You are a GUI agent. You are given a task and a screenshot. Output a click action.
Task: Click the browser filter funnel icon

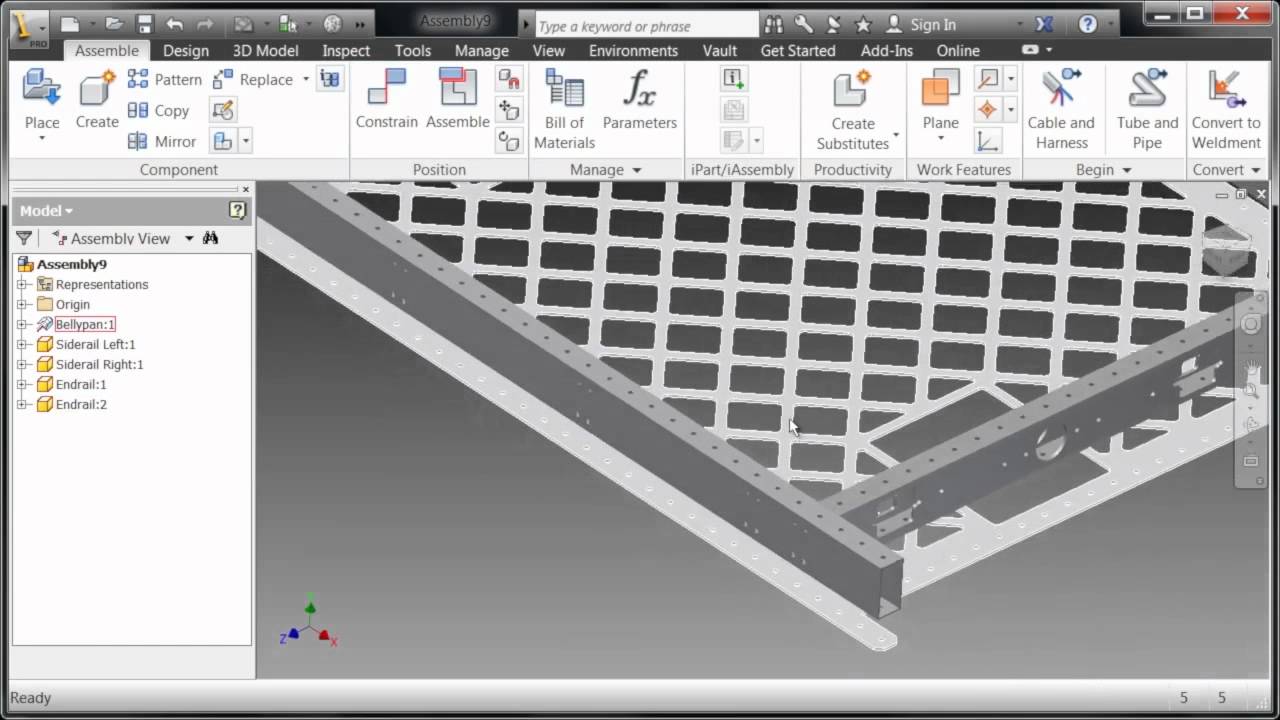point(24,238)
